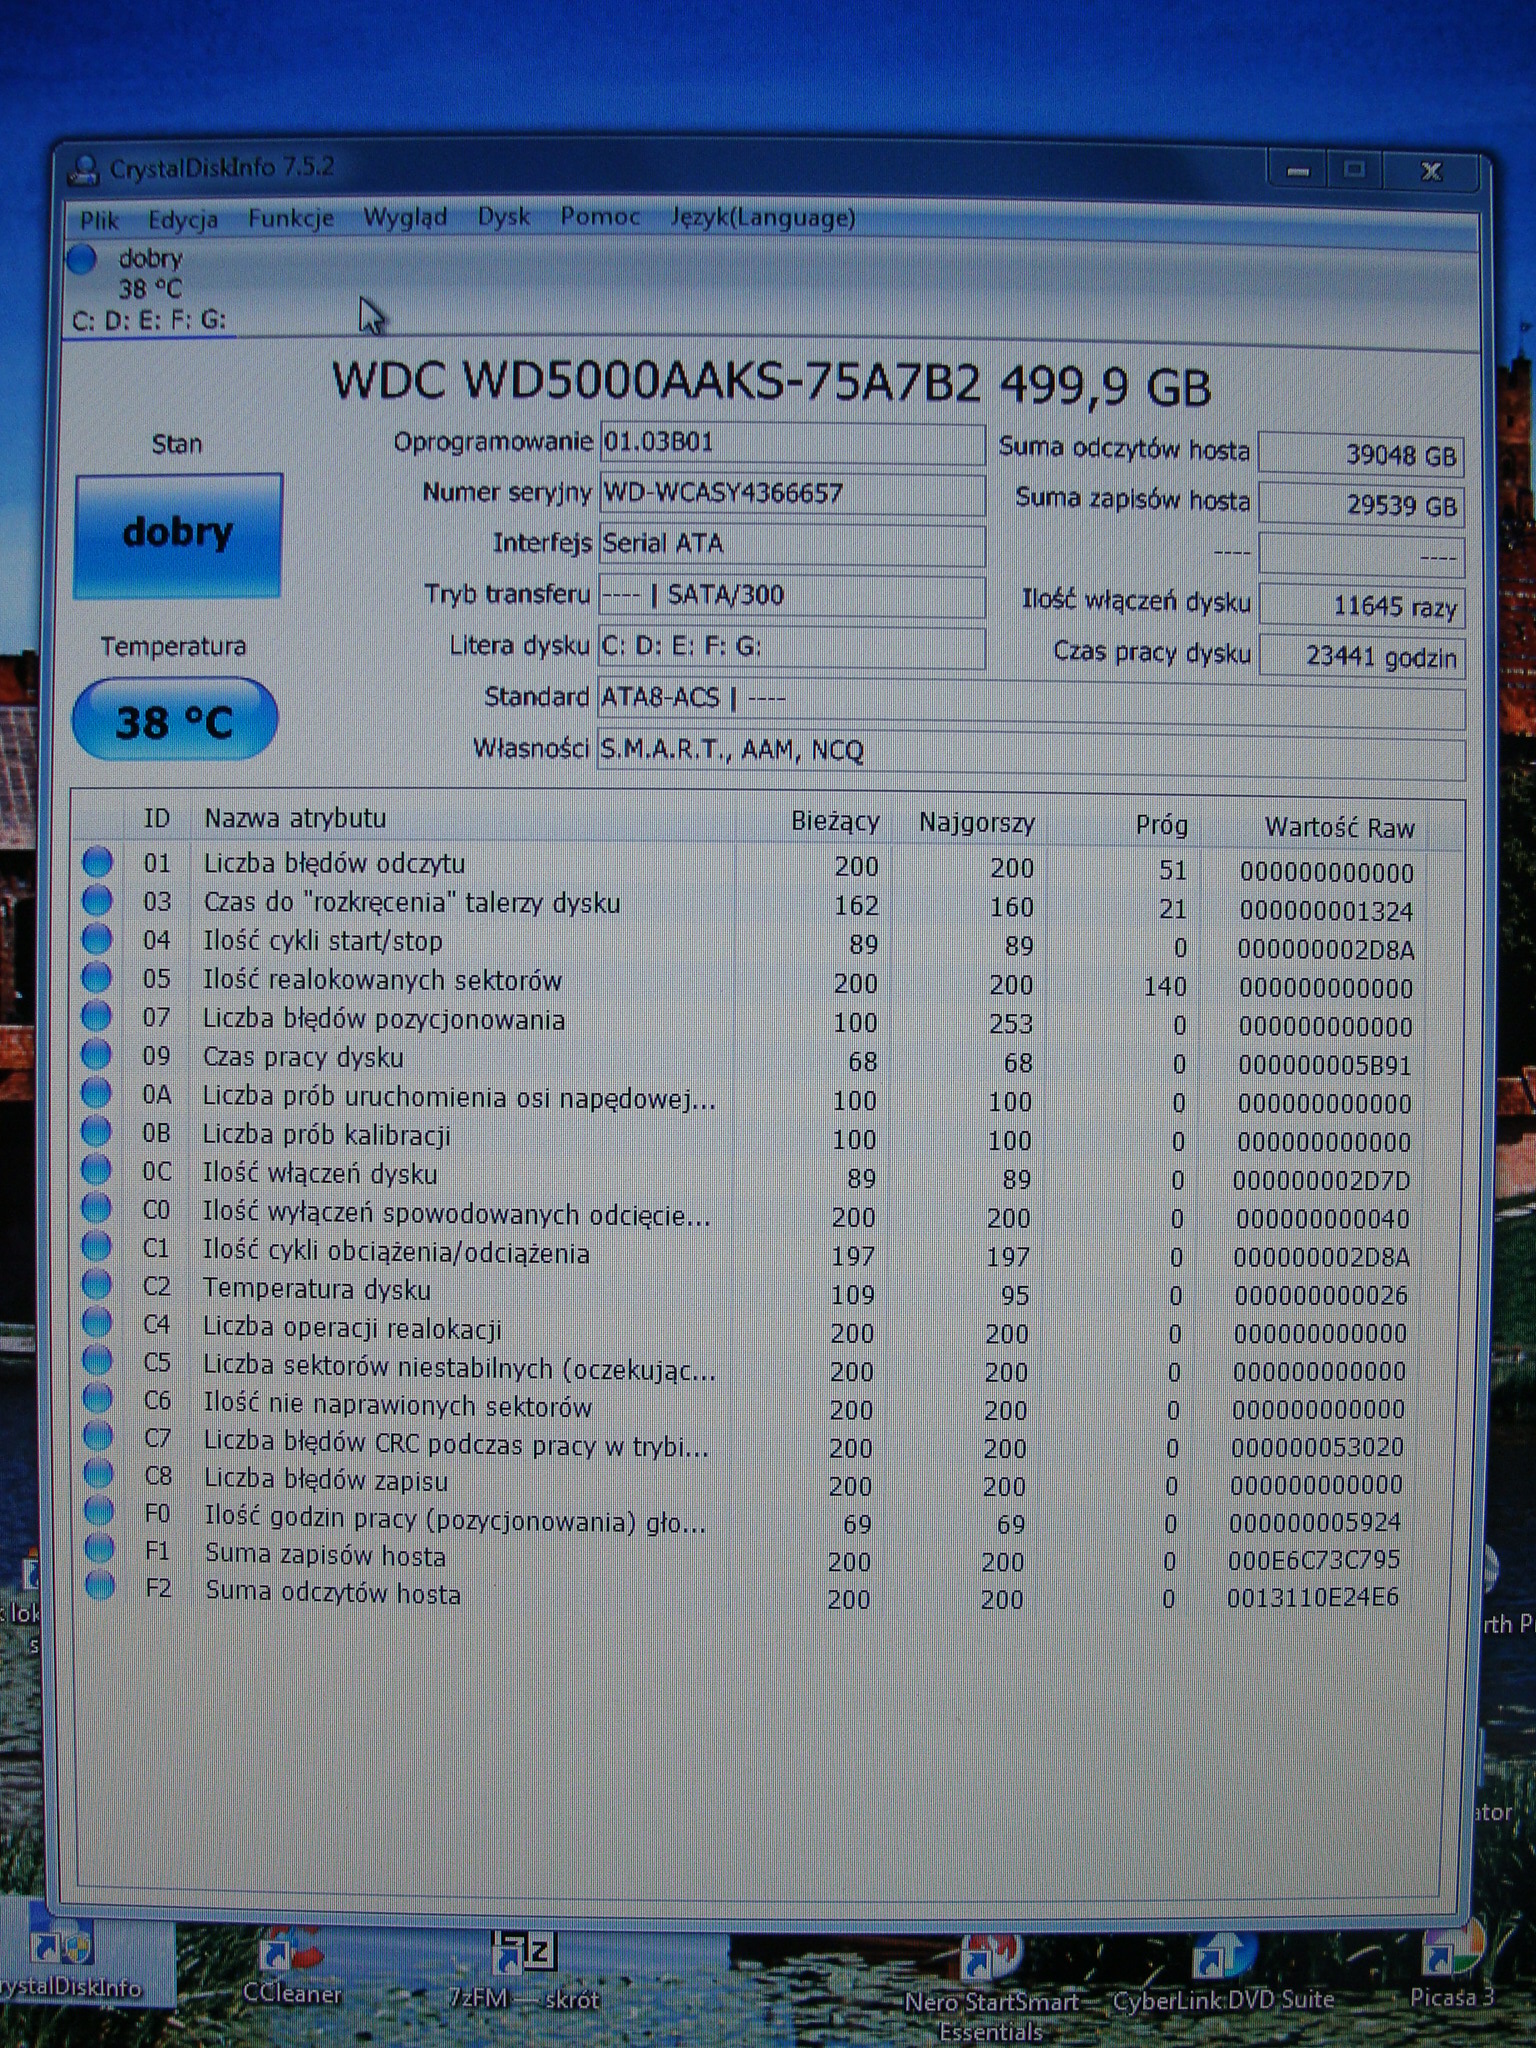Click the Oprogramowanie field 01.03B01
The width and height of the screenshot is (1536, 2048).
(x=792, y=444)
